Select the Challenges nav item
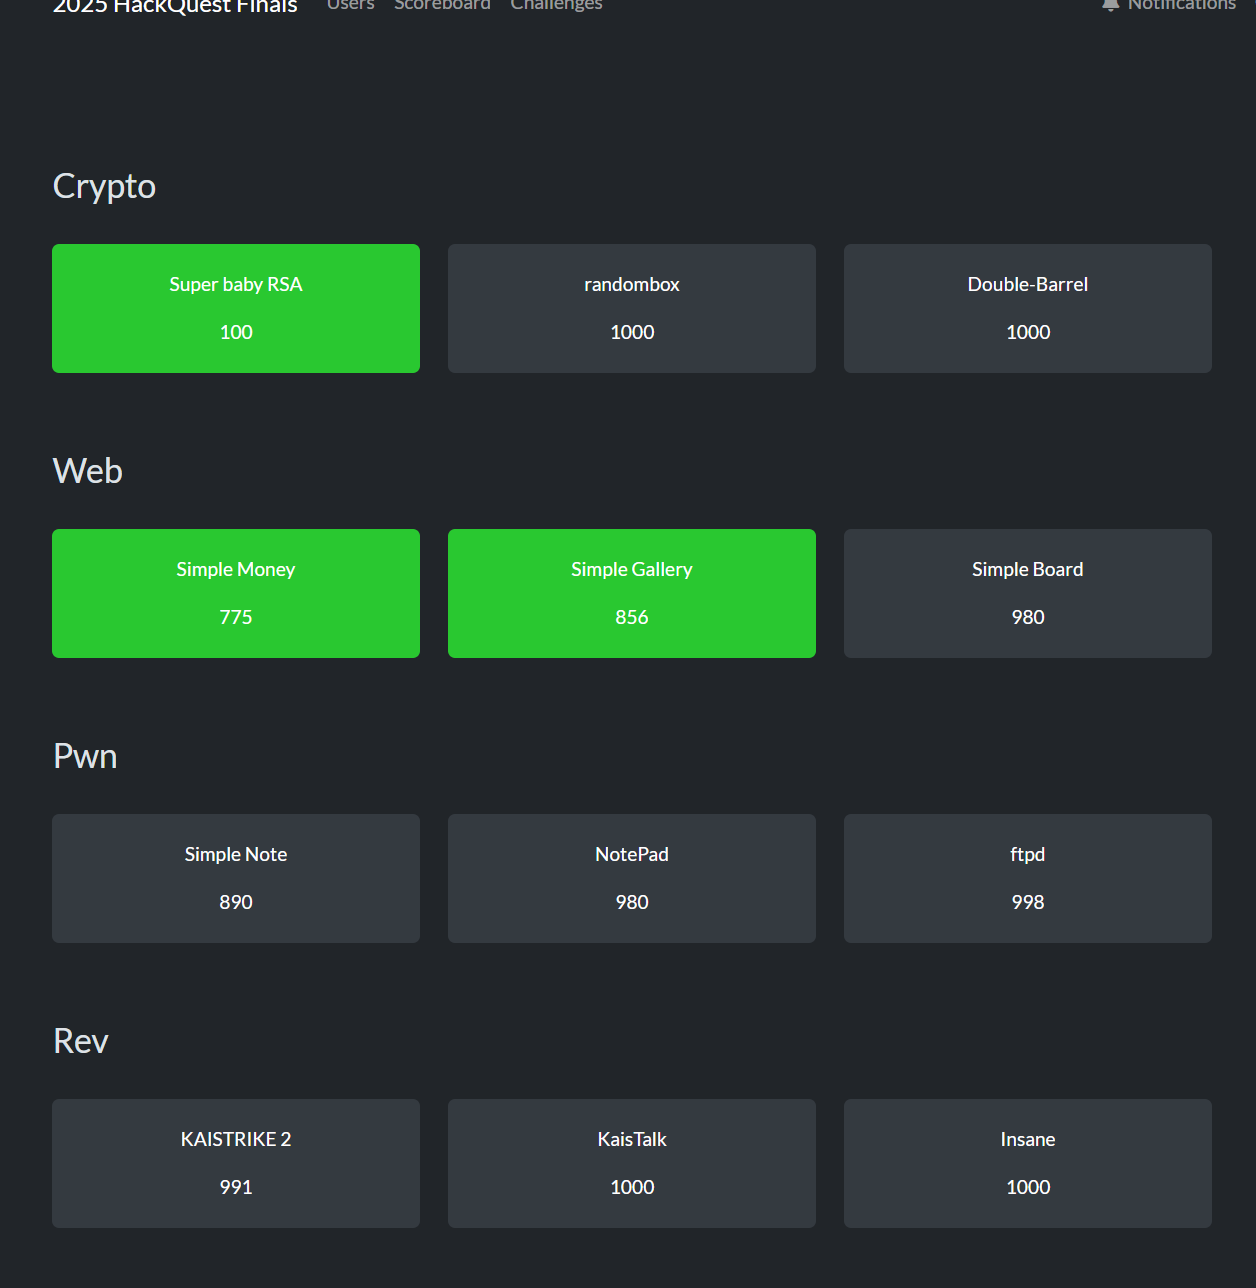The width and height of the screenshot is (1256, 1288). click(x=556, y=6)
